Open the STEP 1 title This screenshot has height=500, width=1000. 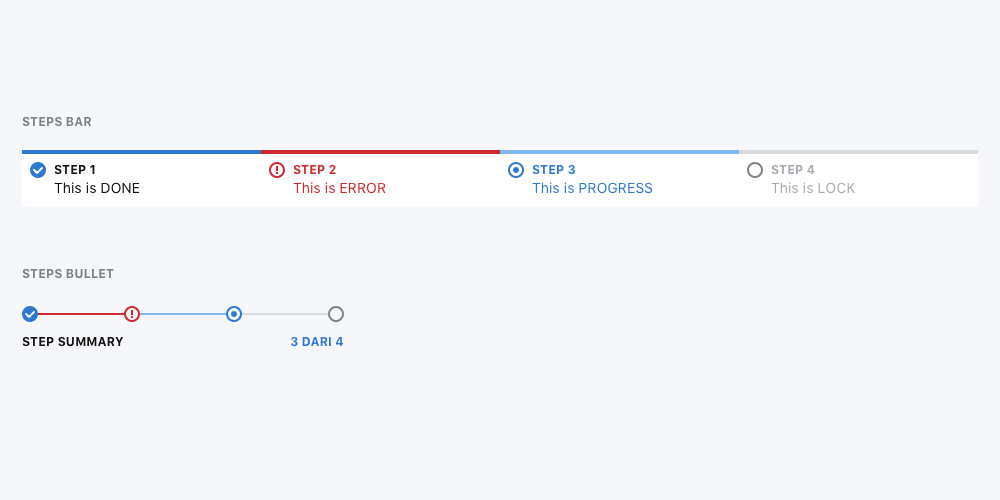75,170
